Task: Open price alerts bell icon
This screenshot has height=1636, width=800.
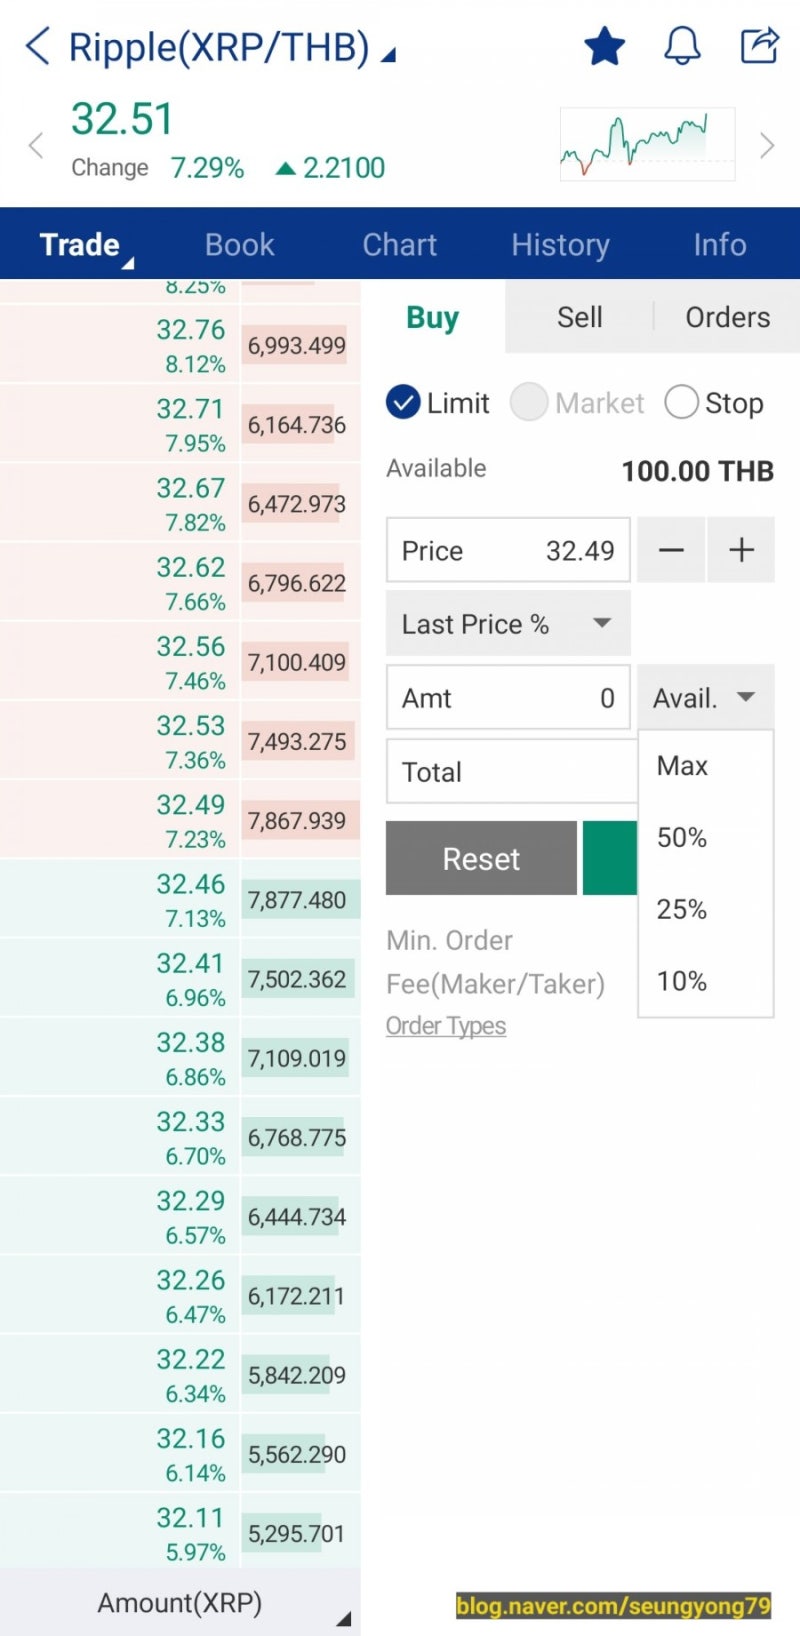Action: point(682,46)
